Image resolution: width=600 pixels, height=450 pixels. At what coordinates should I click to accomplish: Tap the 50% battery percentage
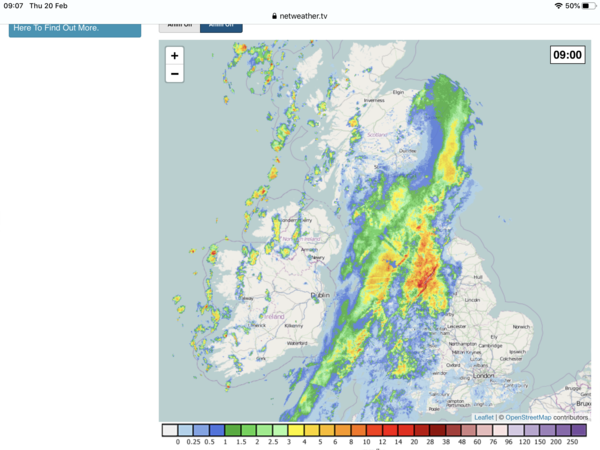(572, 6)
